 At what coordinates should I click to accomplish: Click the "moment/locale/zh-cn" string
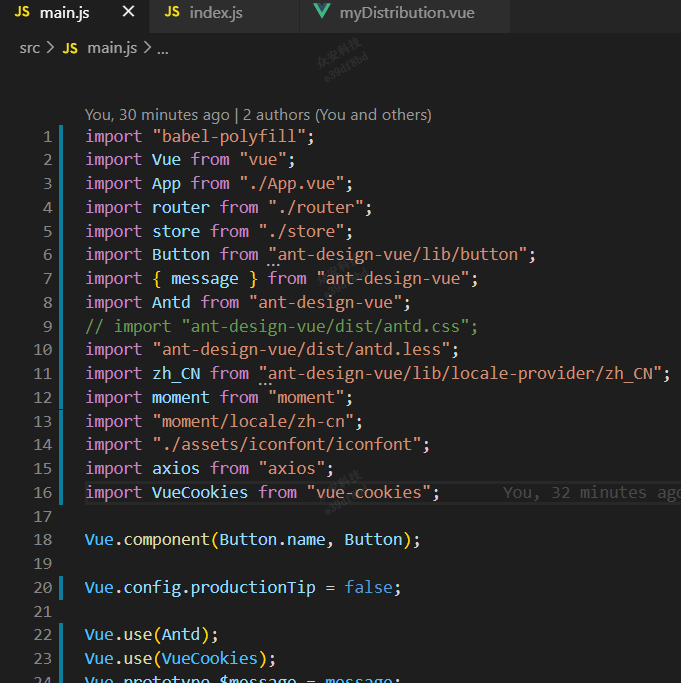click(253, 421)
